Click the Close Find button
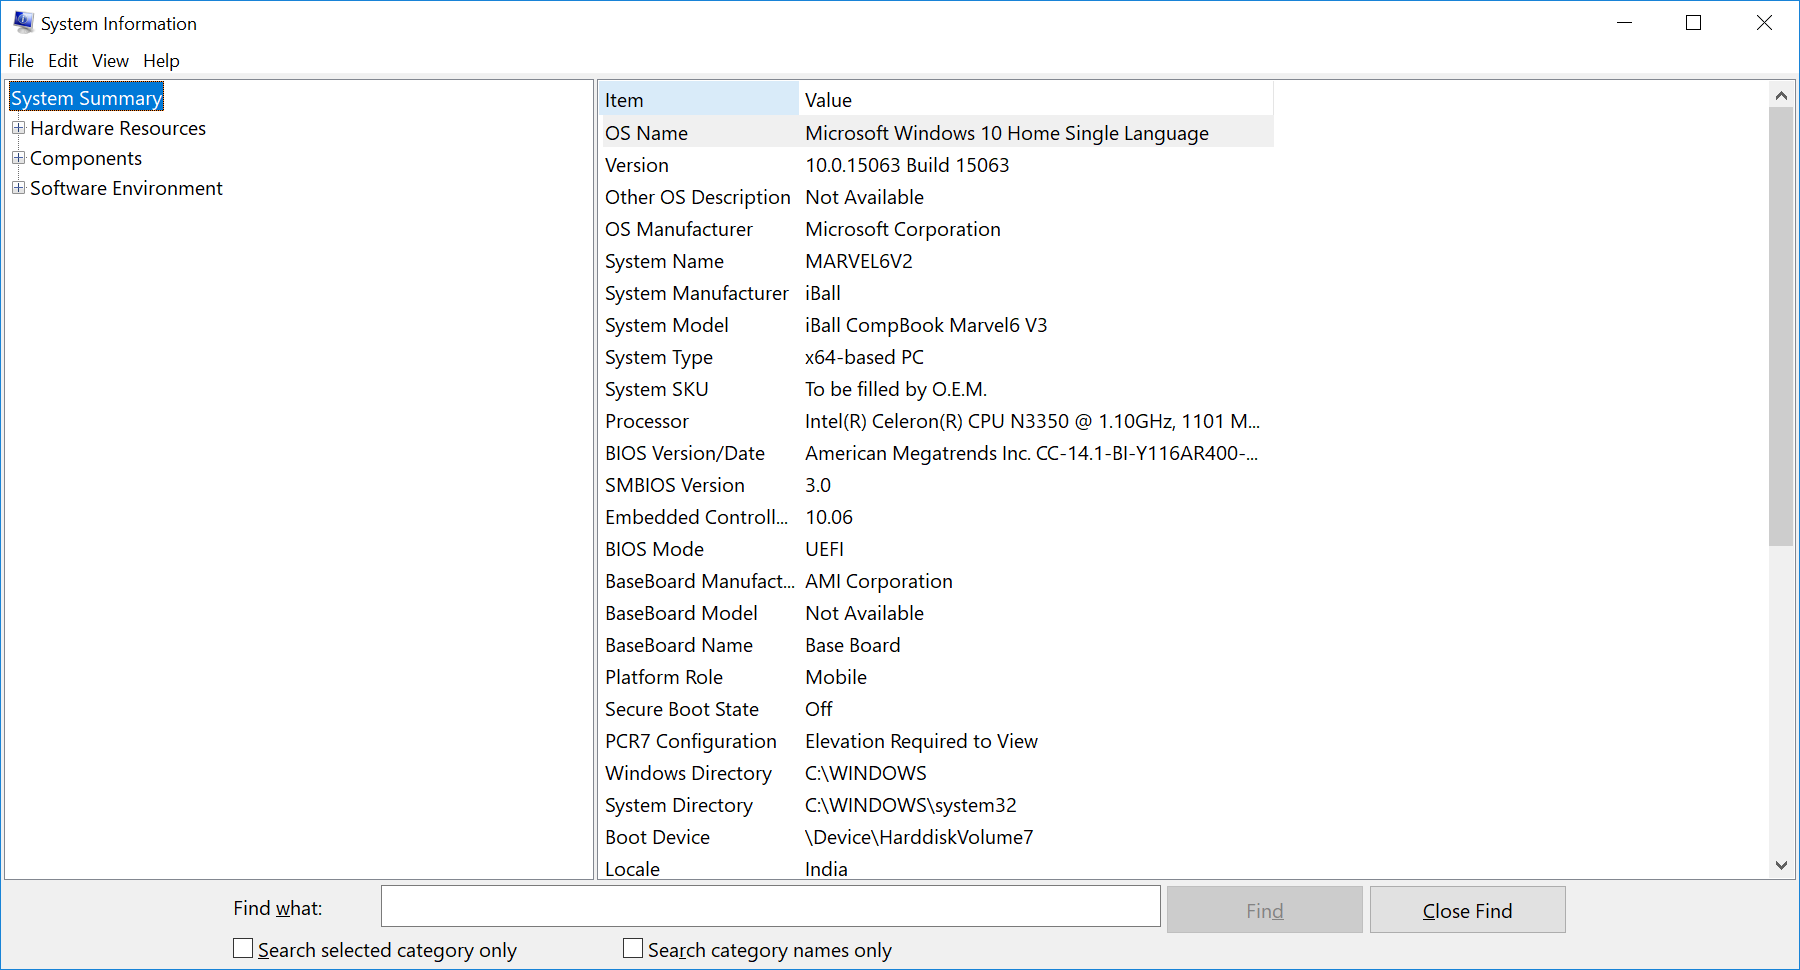The image size is (1800, 970). tap(1467, 909)
